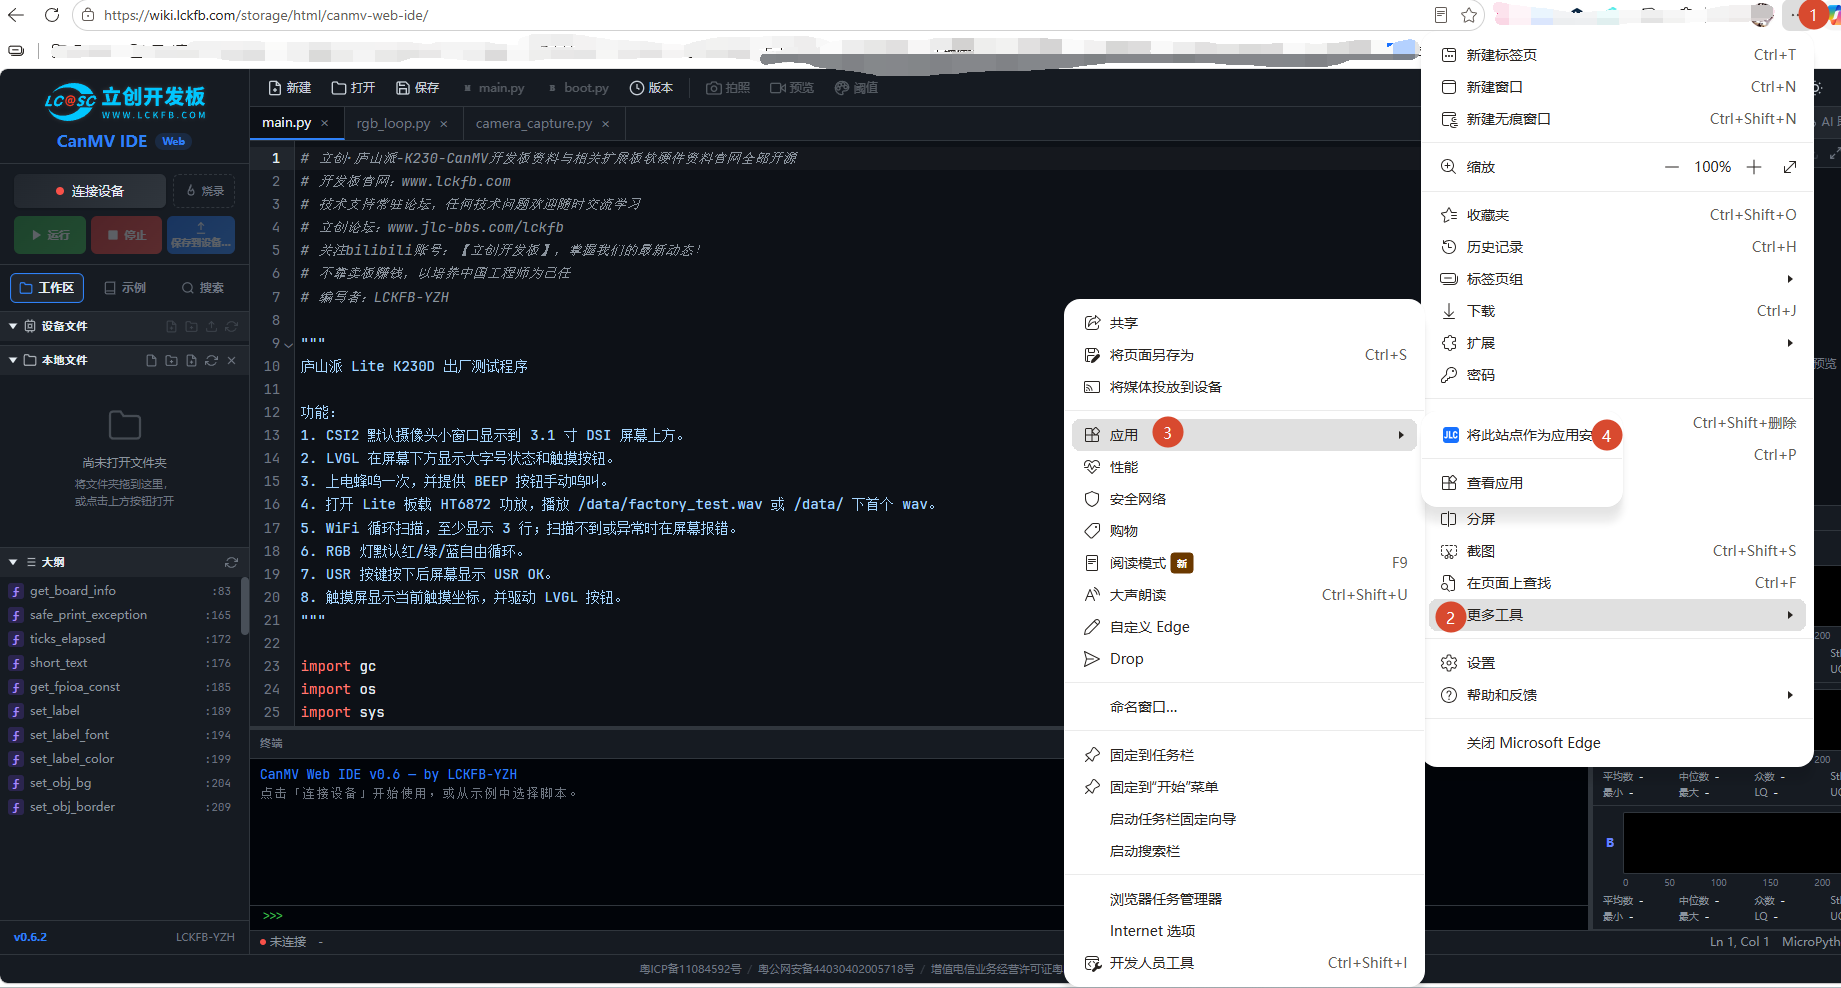Click the outline panel vertical scrollbar
The height and width of the screenshot is (988, 1841).
click(245, 606)
